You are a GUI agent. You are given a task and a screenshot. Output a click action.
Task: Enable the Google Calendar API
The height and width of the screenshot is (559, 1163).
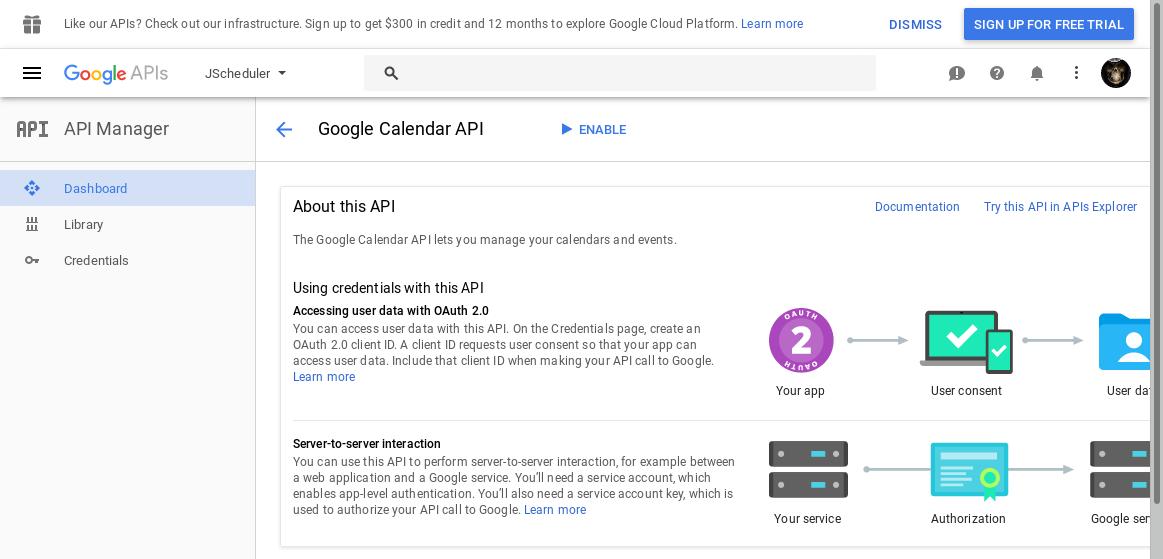[593, 130]
